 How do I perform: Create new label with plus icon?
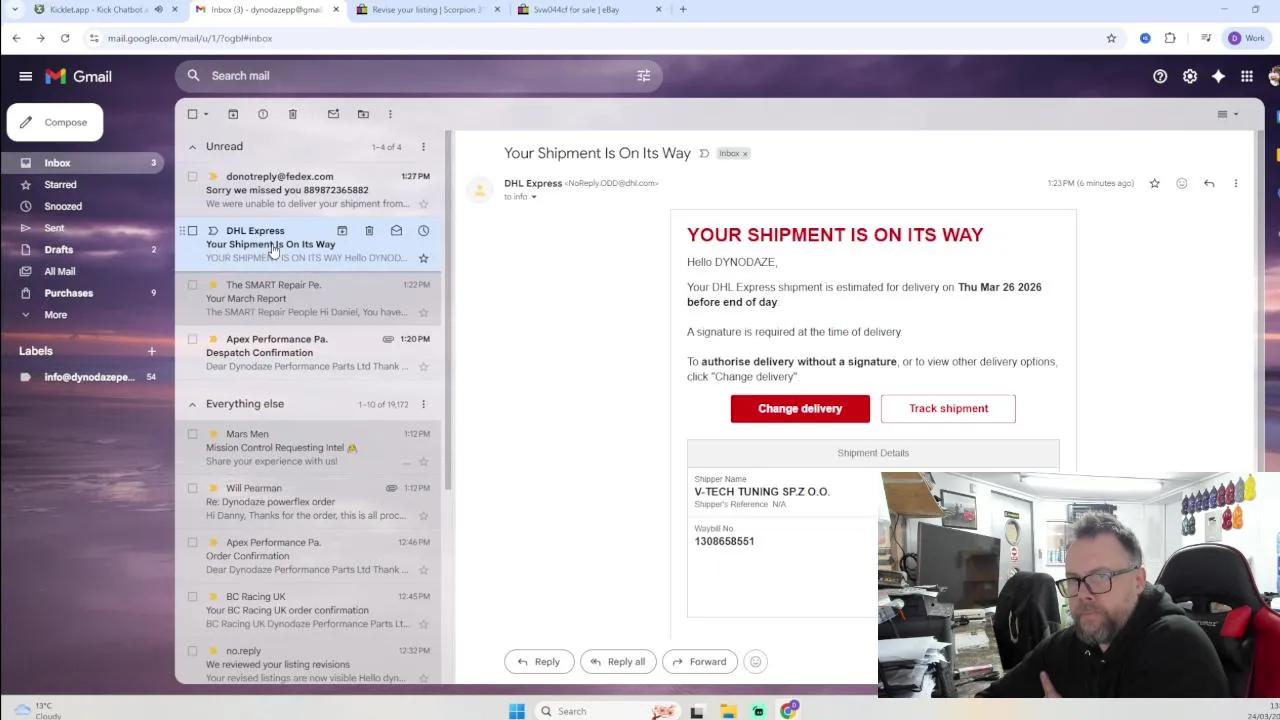tap(152, 351)
